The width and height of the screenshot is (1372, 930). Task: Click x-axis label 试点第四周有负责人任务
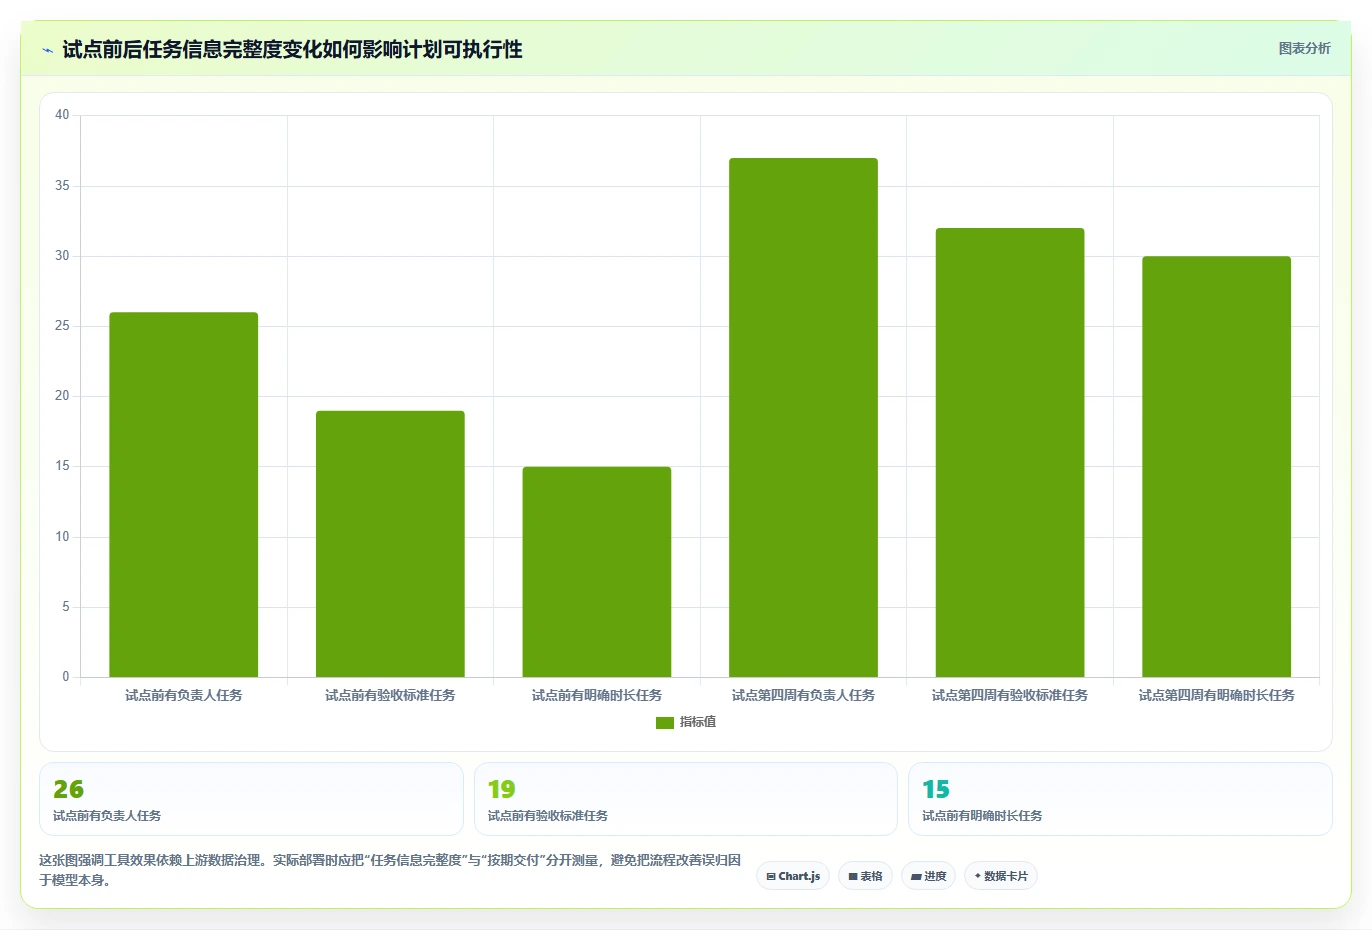[x=803, y=695]
